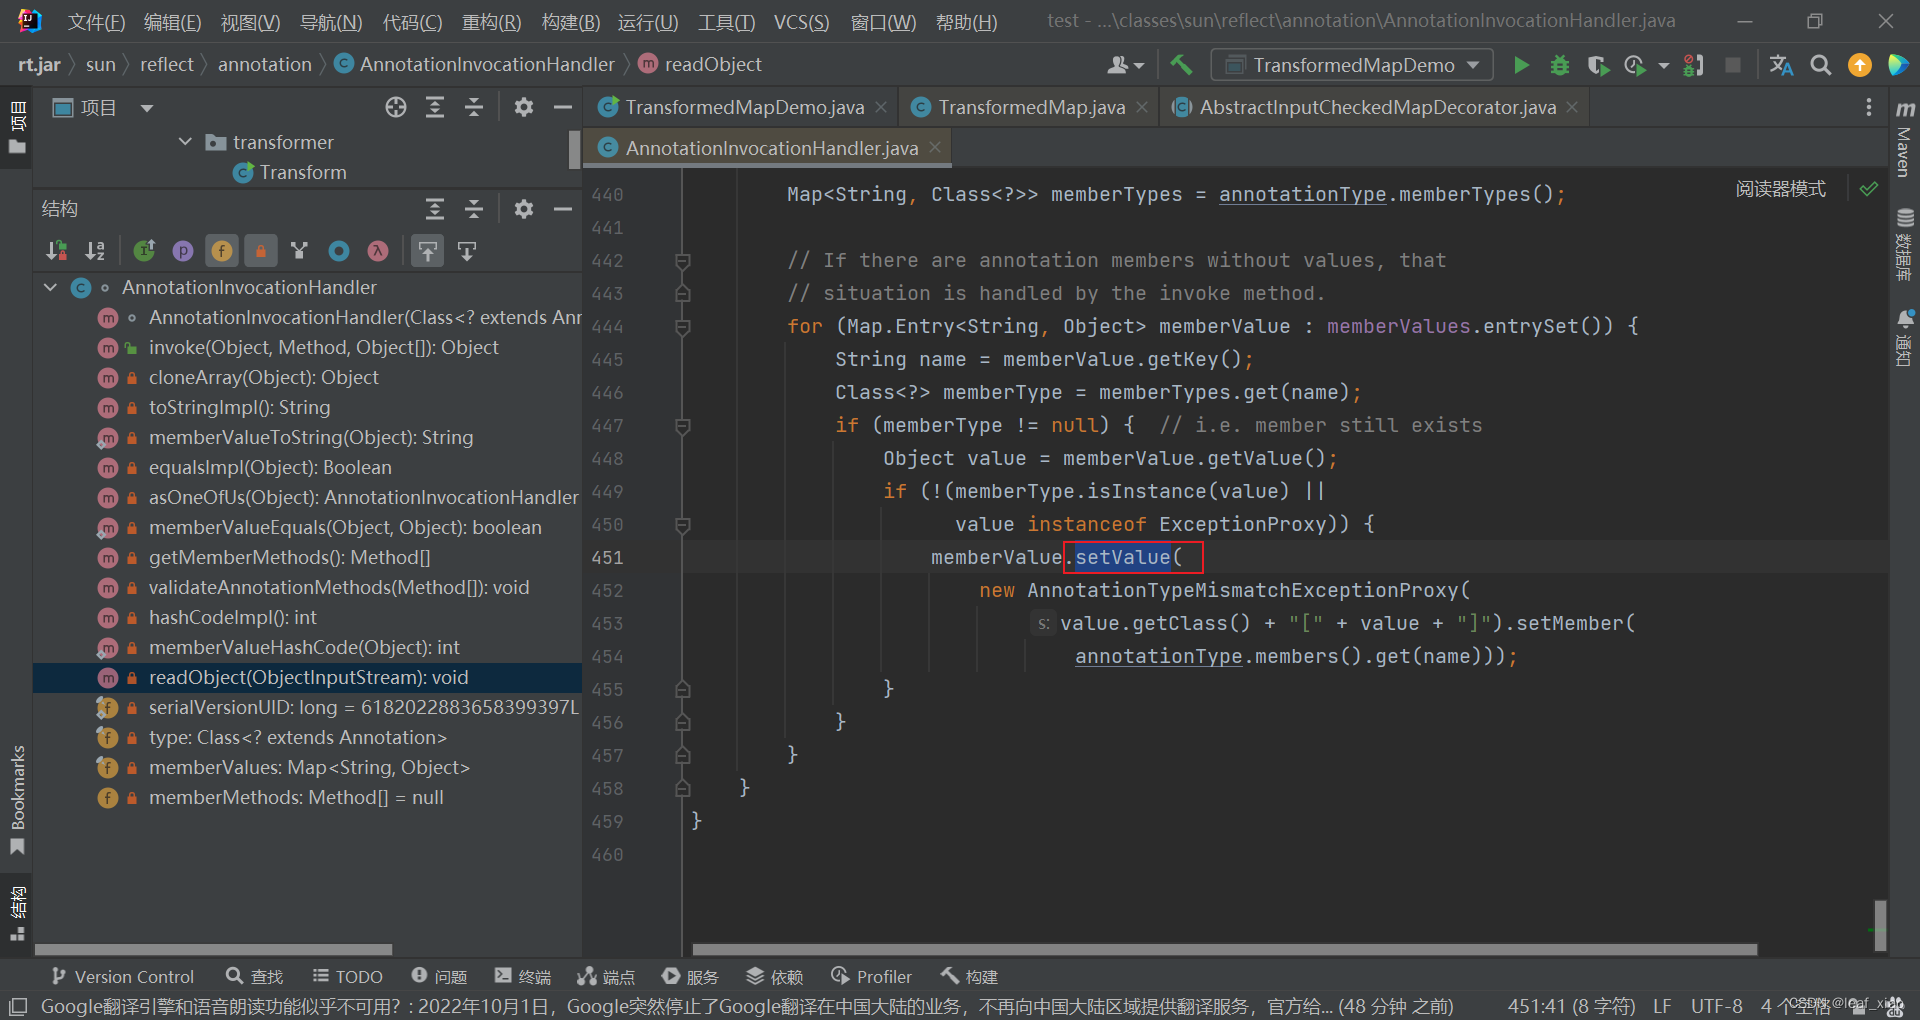Open the user account dropdown in toolbar

click(1126, 65)
